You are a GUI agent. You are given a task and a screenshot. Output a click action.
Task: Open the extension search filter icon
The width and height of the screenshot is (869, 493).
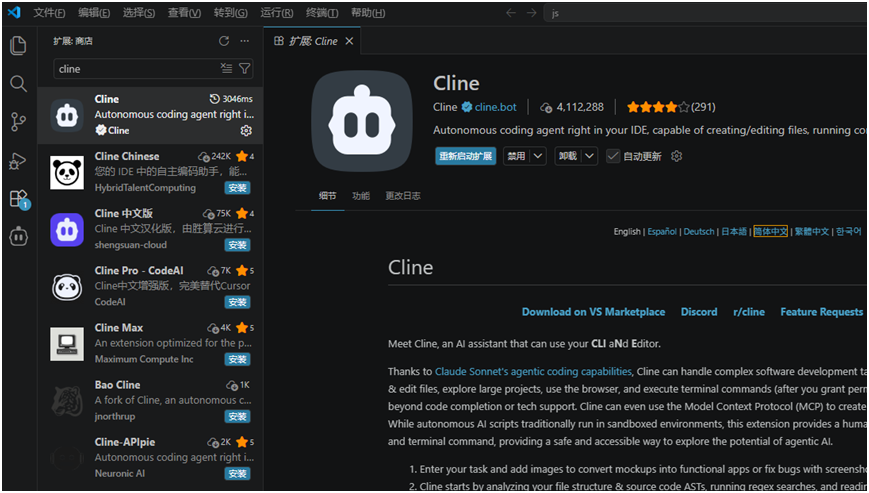(x=244, y=68)
